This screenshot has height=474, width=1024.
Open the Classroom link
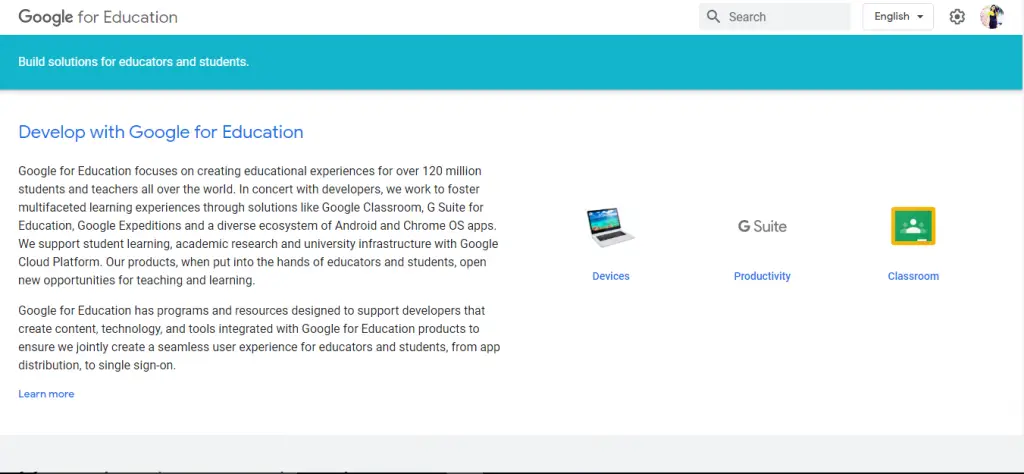(x=913, y=276)
